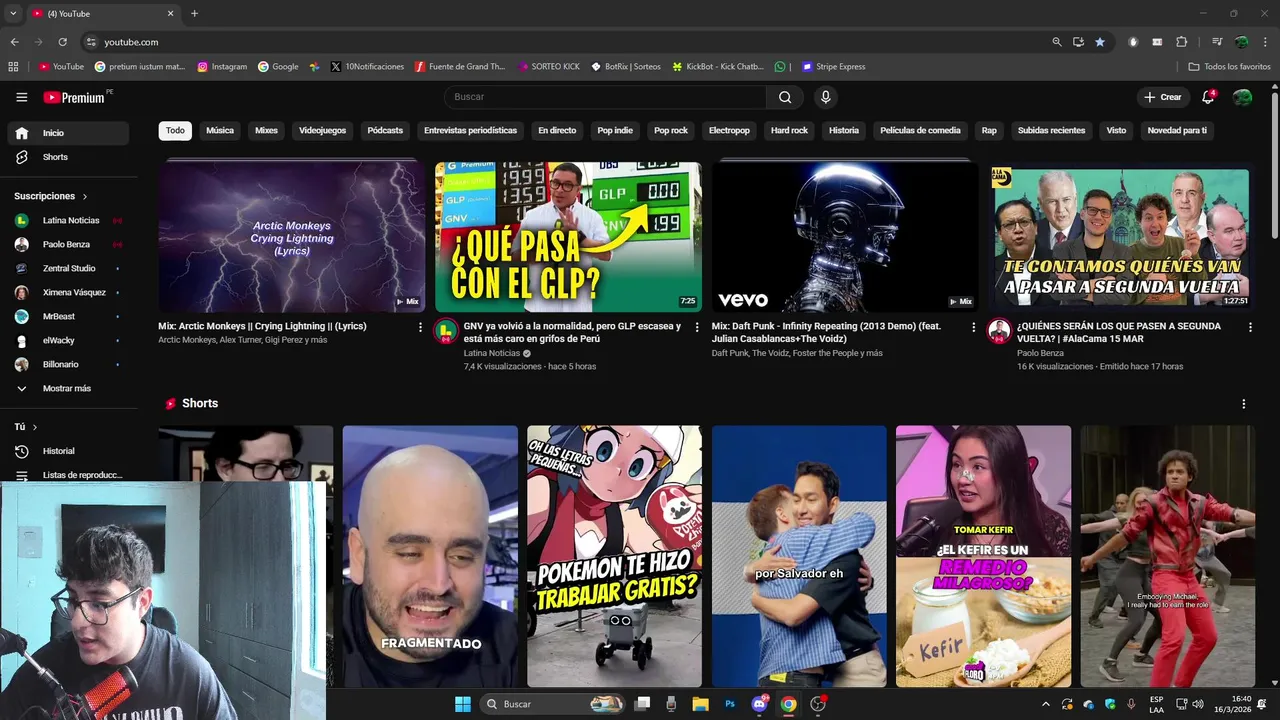Open options for Daft Punk mix
Viewport: 1280px width, 720px height.
click(x=974, y=327)
